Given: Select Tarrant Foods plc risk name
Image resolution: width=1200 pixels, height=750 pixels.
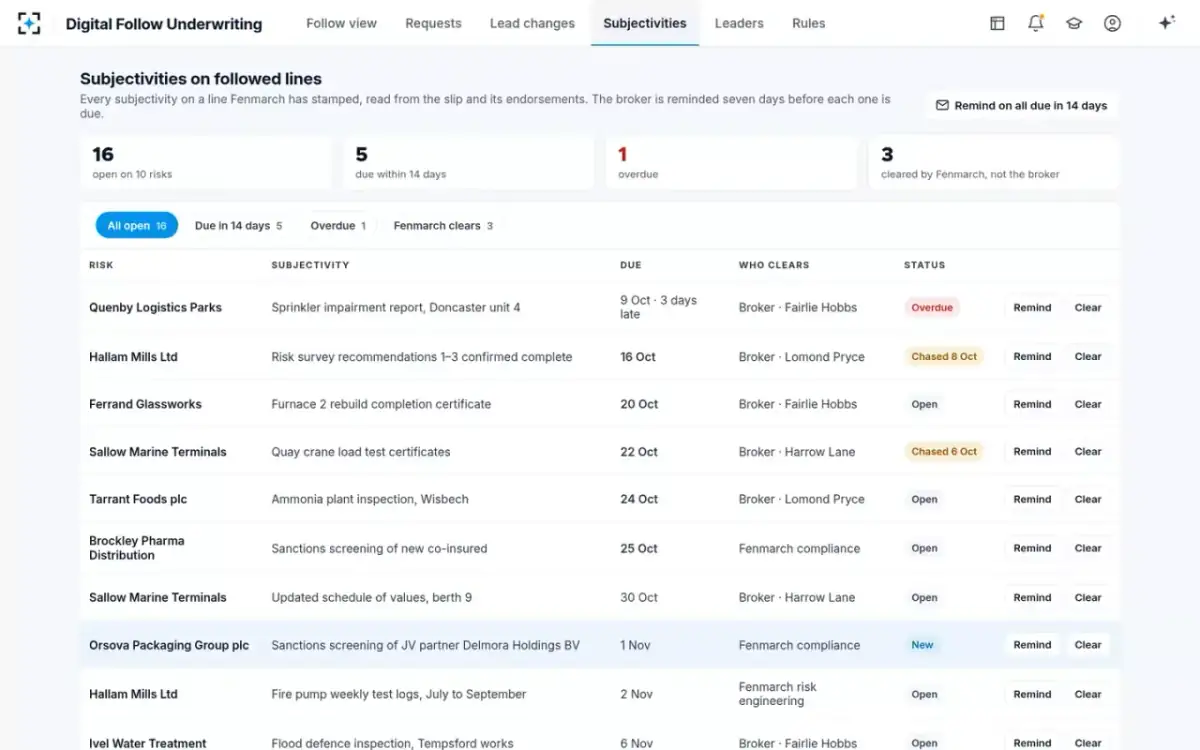Looking at the screenshot, I should (138, 500).
